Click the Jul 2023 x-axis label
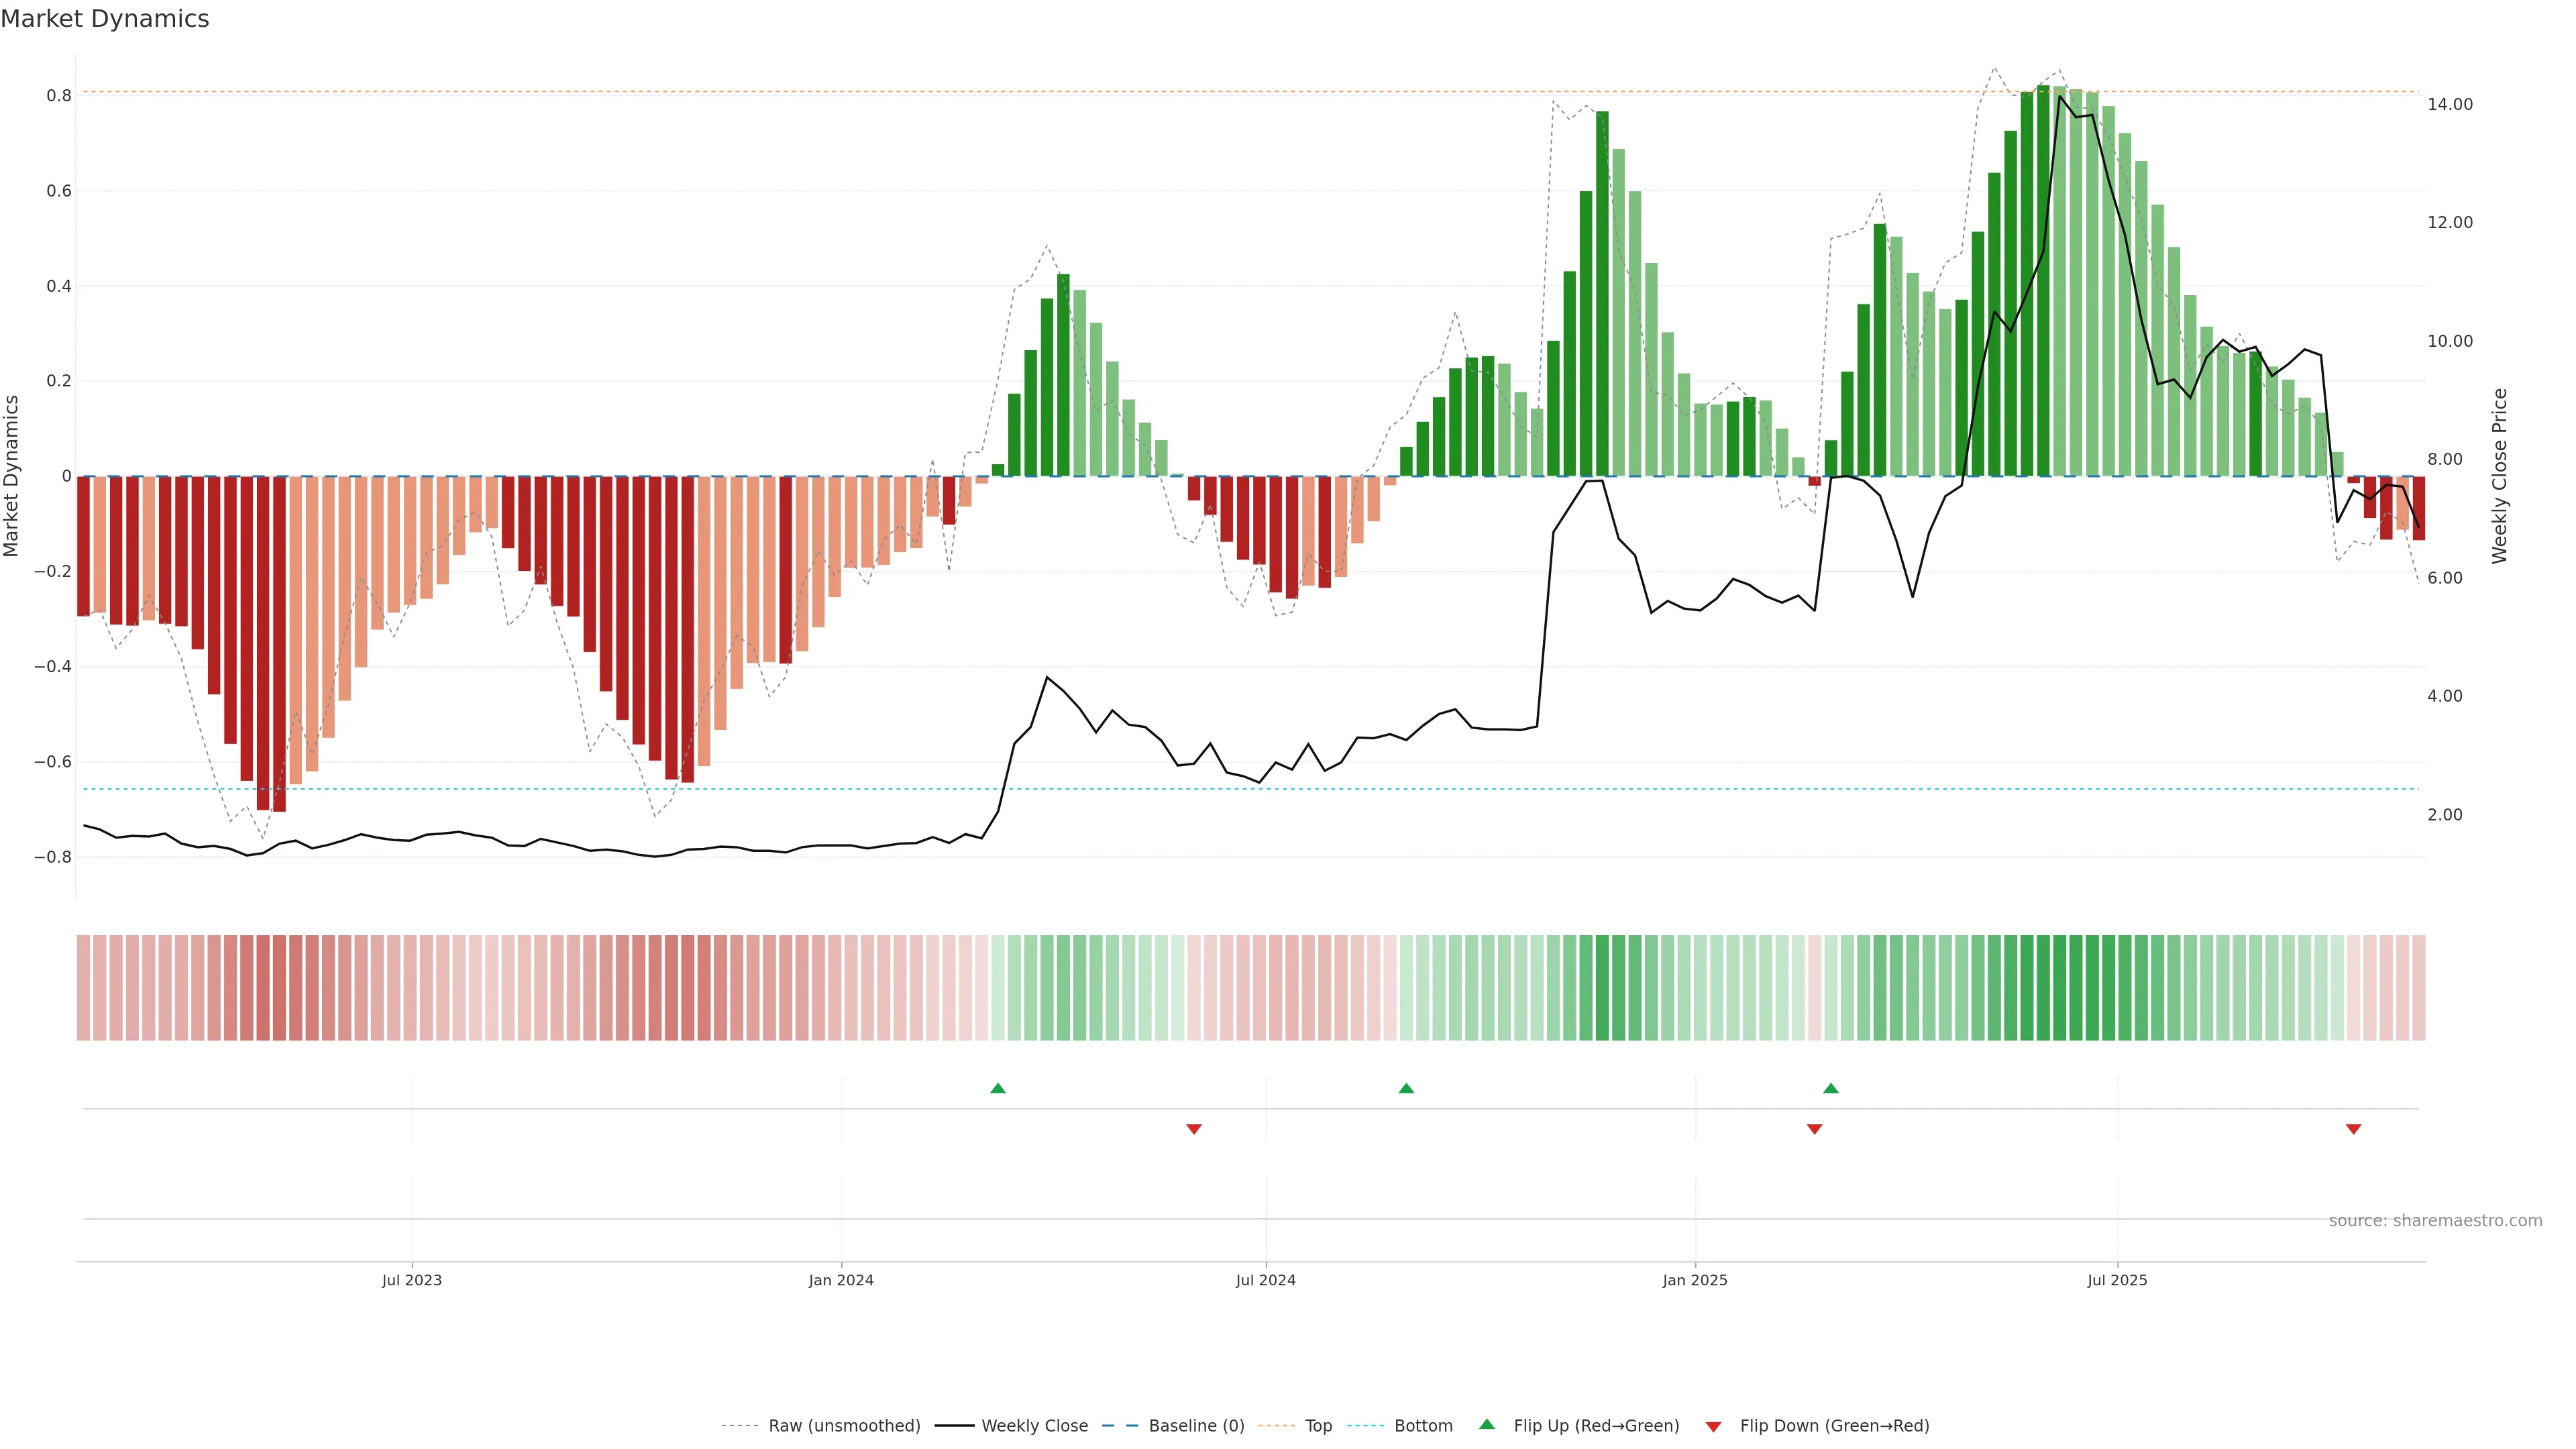Screen dimensions: 2576x1449 click(x=411, y=1280)
